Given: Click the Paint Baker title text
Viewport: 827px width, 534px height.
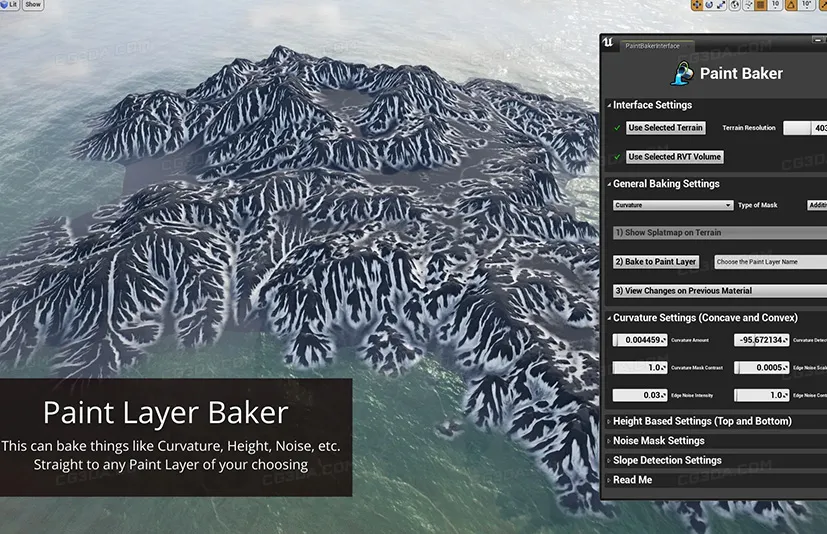Looking at the screenshot, I should coord(741,73).
